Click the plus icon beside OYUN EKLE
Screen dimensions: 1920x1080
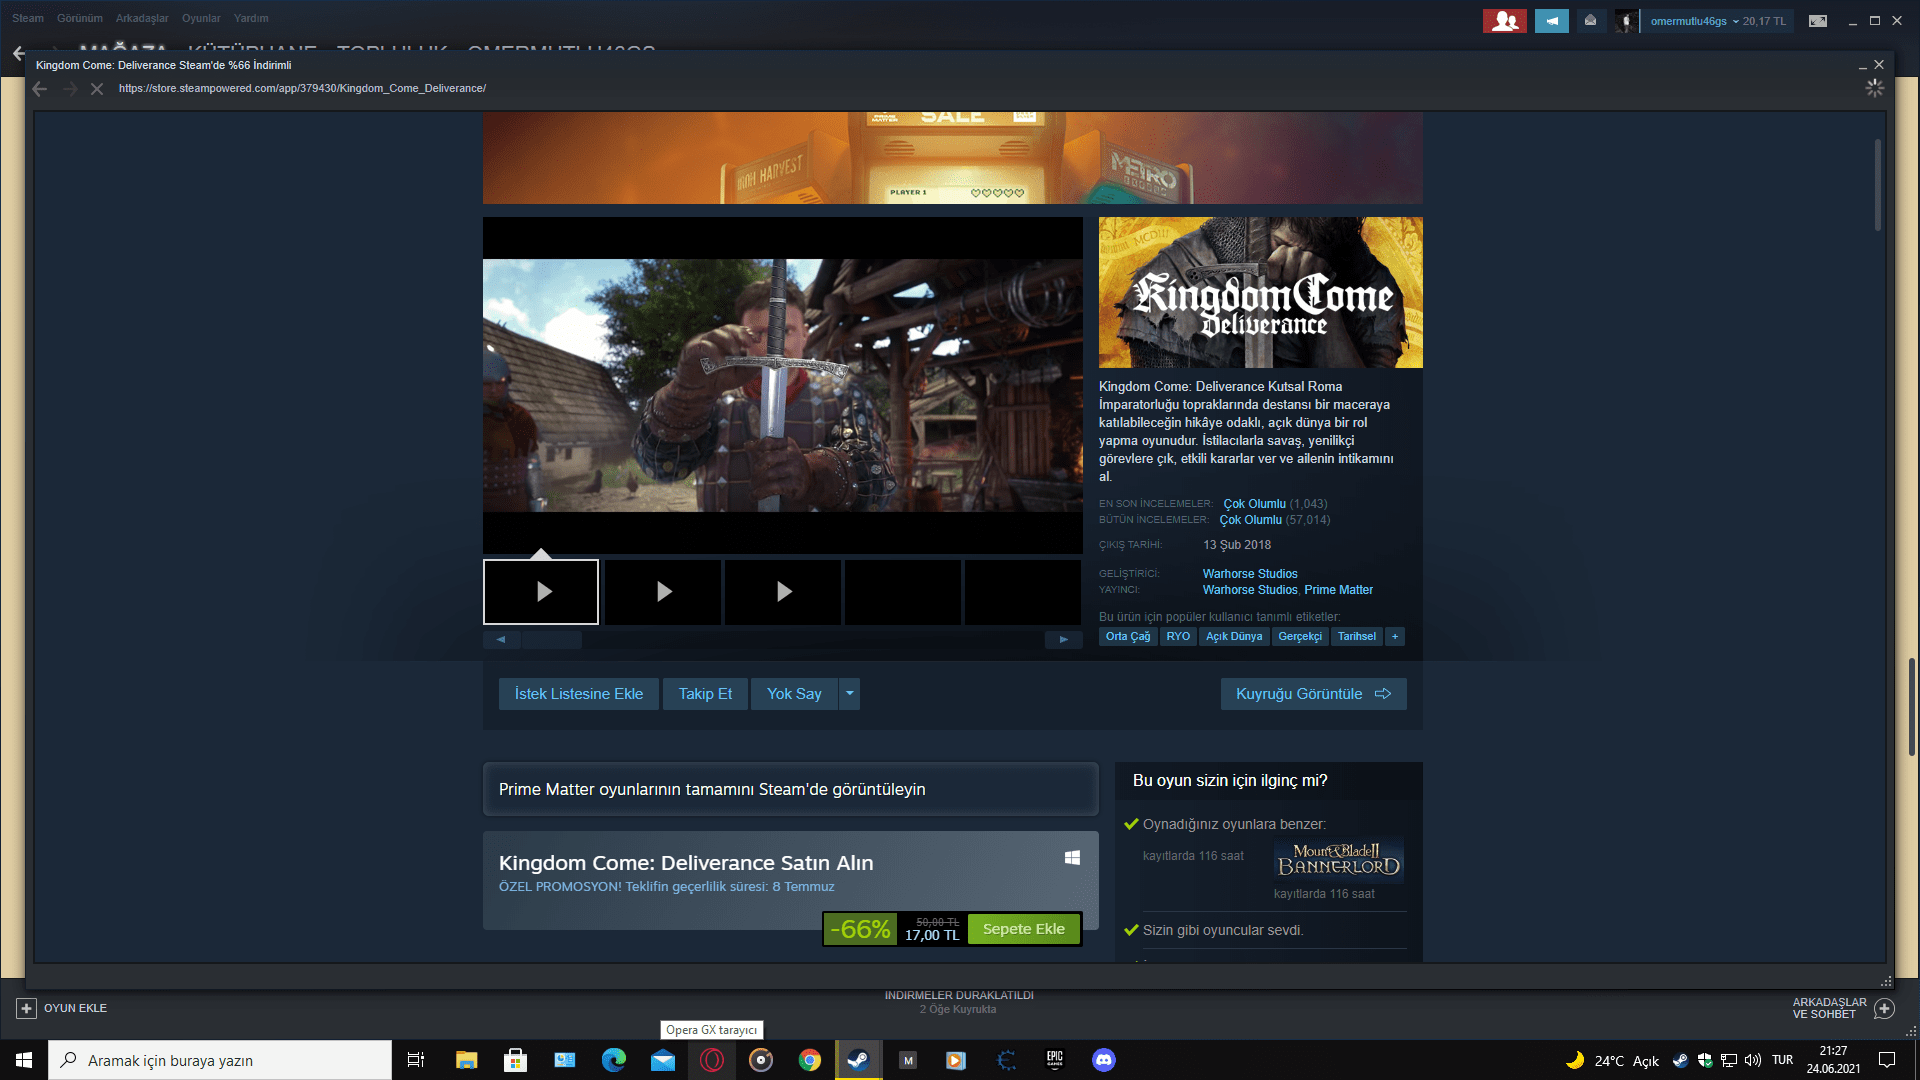27,1008
